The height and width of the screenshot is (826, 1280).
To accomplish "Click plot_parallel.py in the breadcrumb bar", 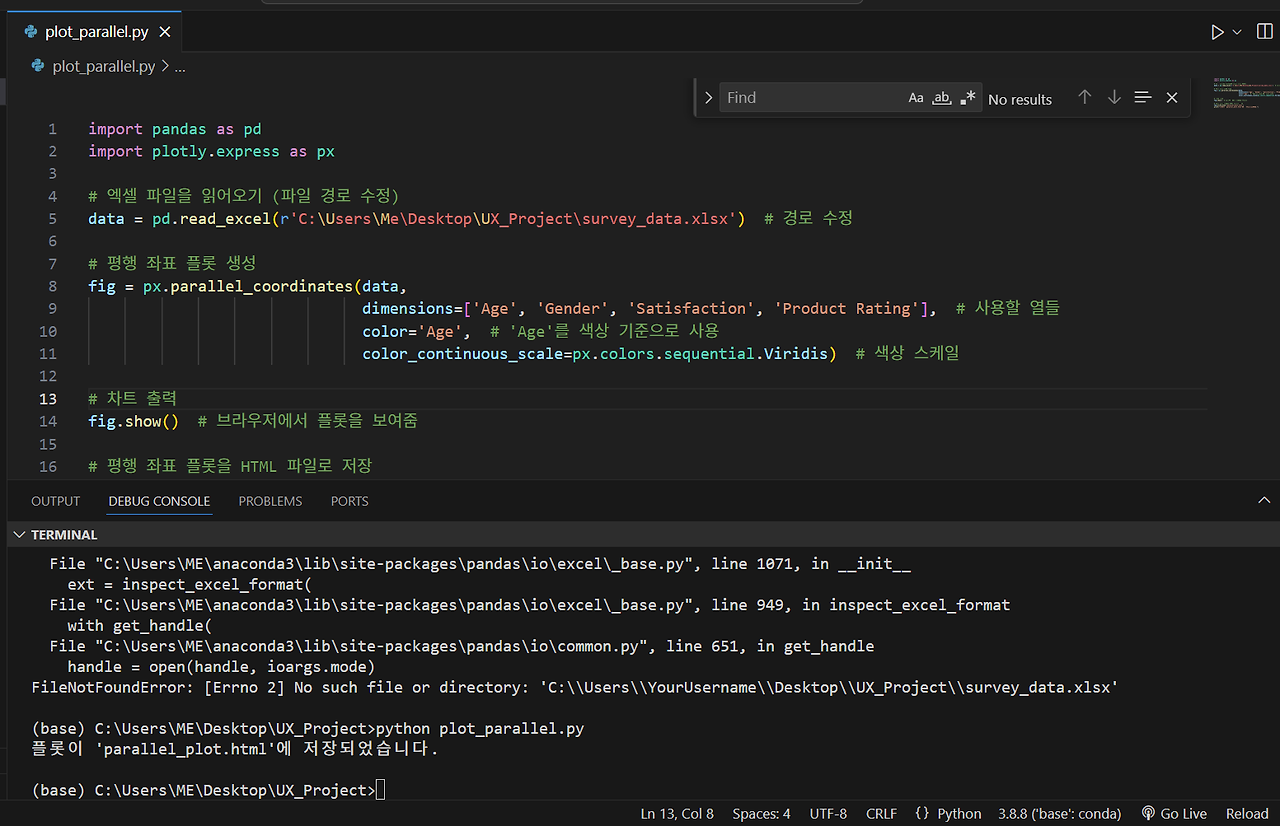I will [x=104, y=66].
